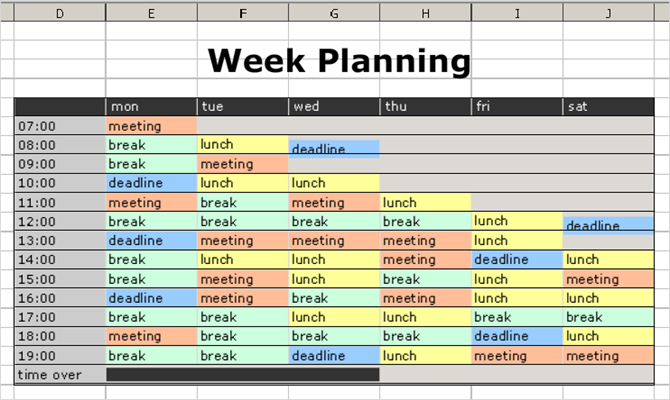Click Friday 14:00 deadline cell
Viewport: 670px width, 400px height.
point(517,260)
